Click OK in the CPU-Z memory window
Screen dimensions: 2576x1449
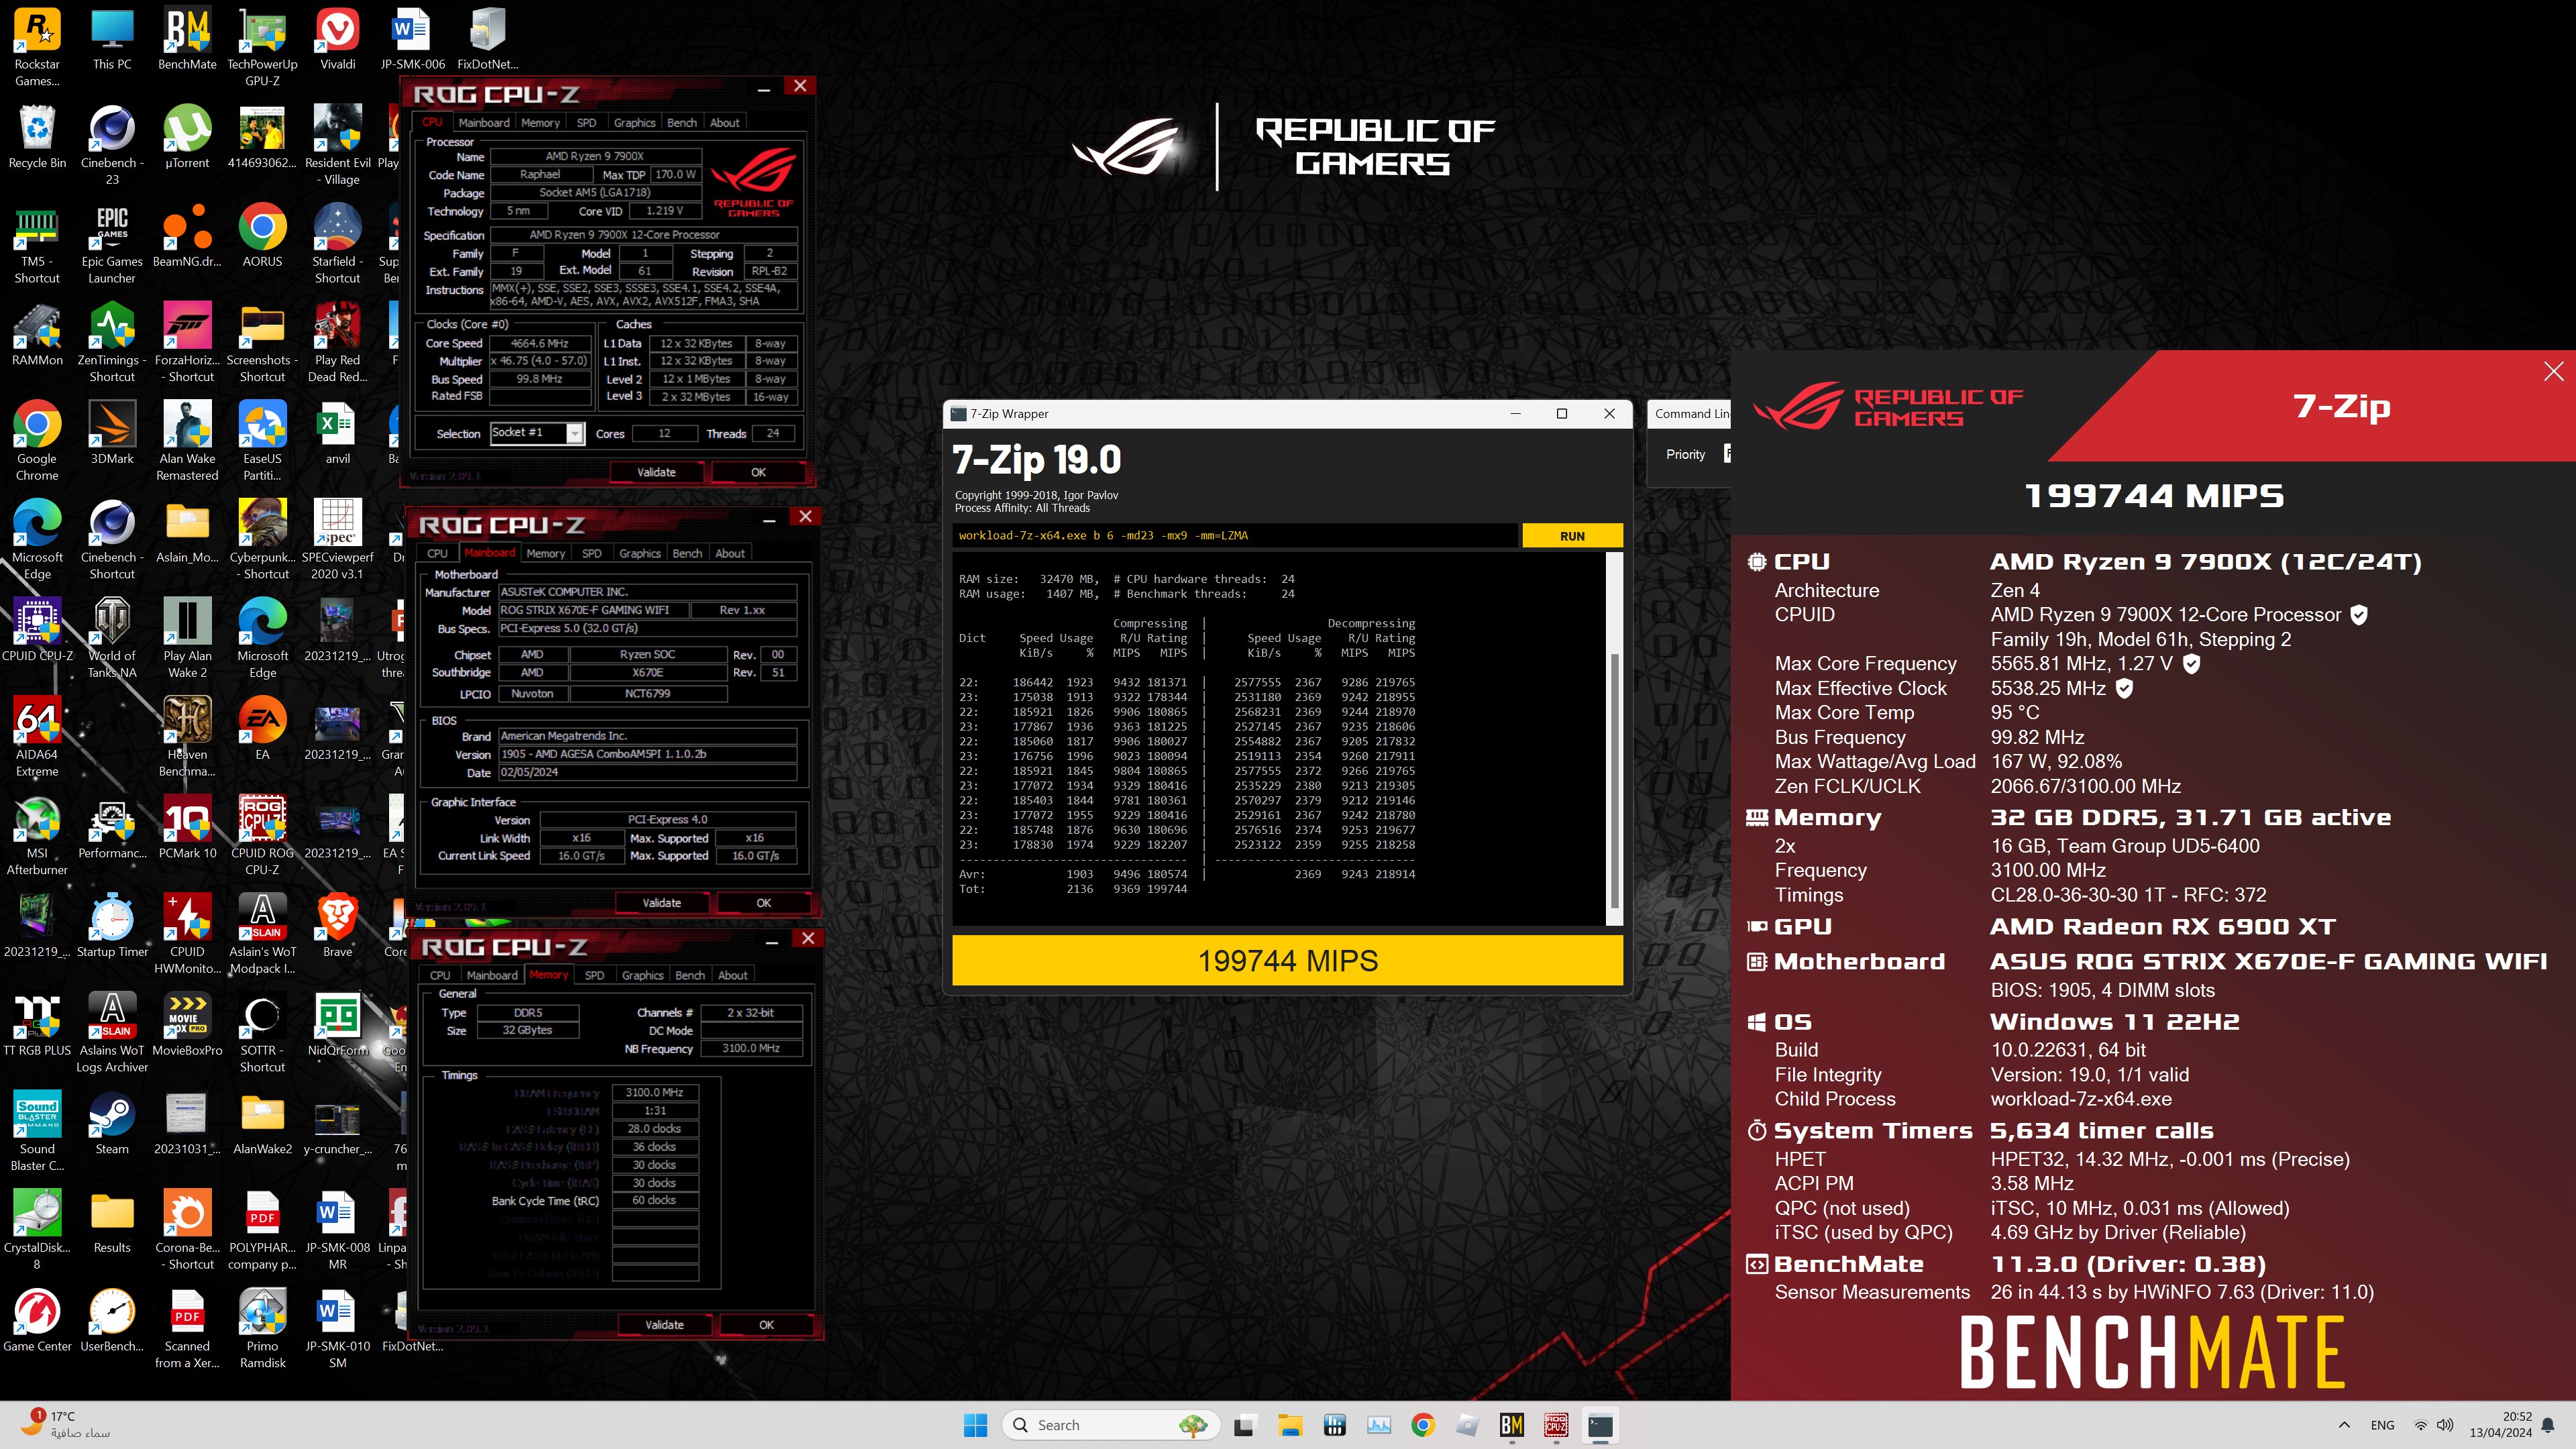pos(766,1325)
